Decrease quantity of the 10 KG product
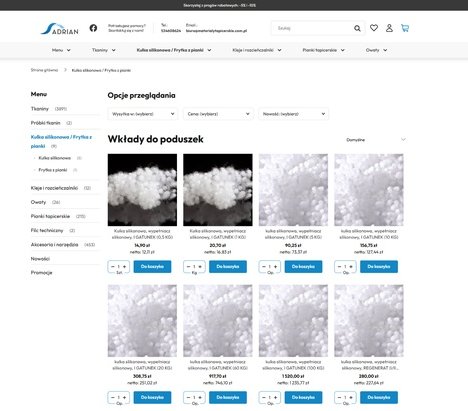Screen dimensions: 468x411 (339, 266)
